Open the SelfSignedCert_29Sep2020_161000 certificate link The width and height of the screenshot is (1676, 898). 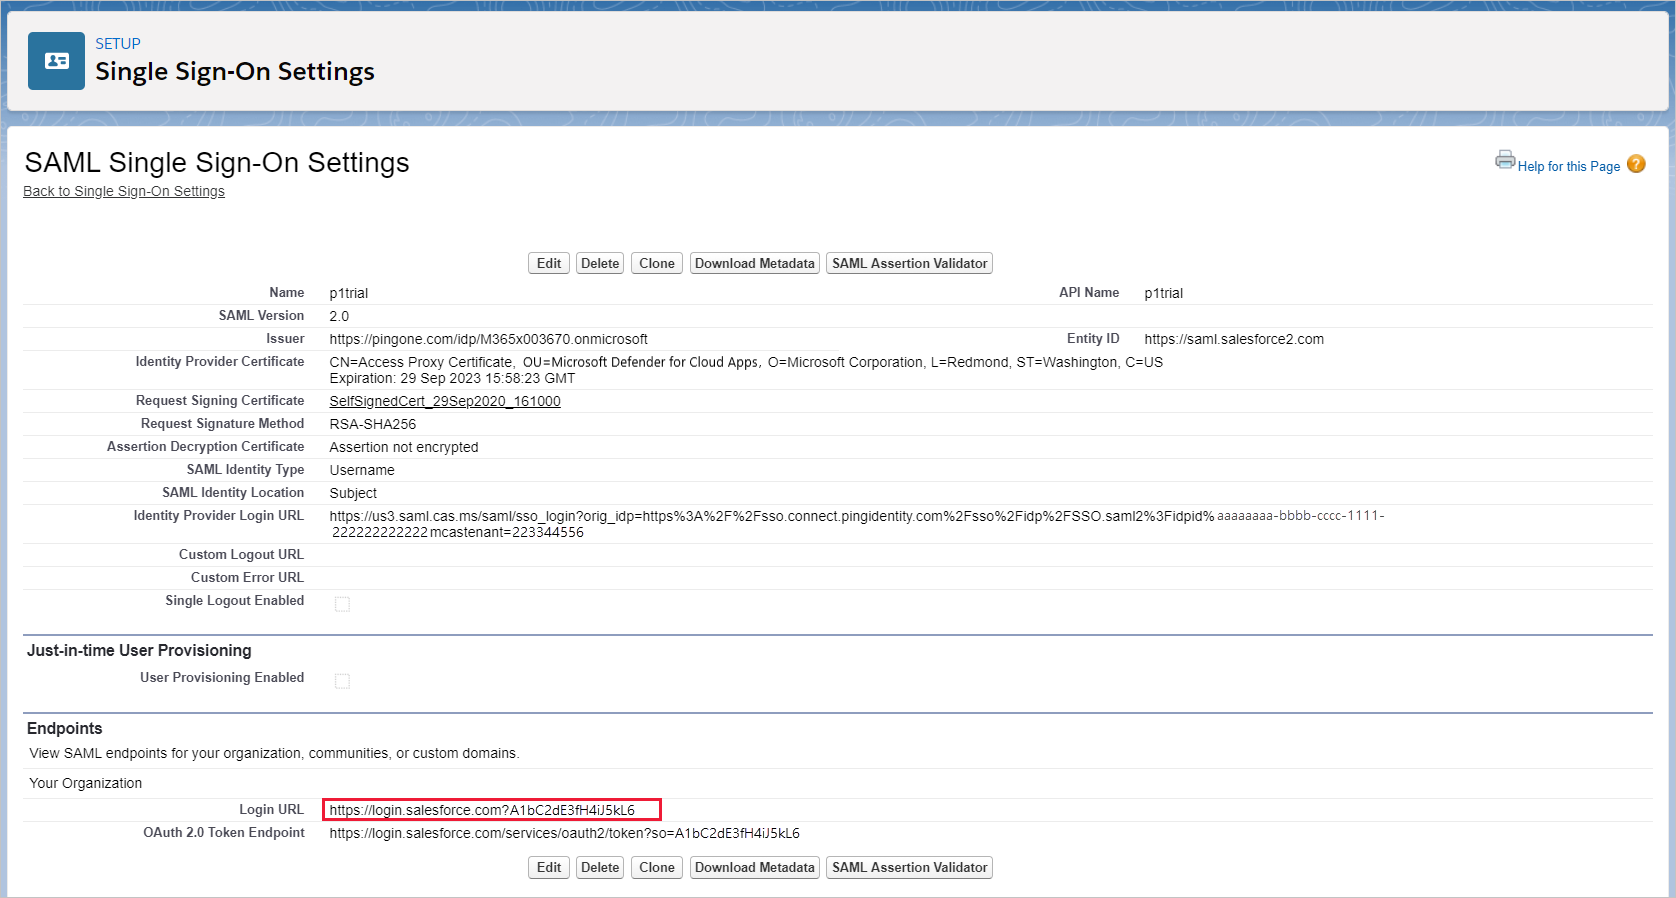[445, 401]
